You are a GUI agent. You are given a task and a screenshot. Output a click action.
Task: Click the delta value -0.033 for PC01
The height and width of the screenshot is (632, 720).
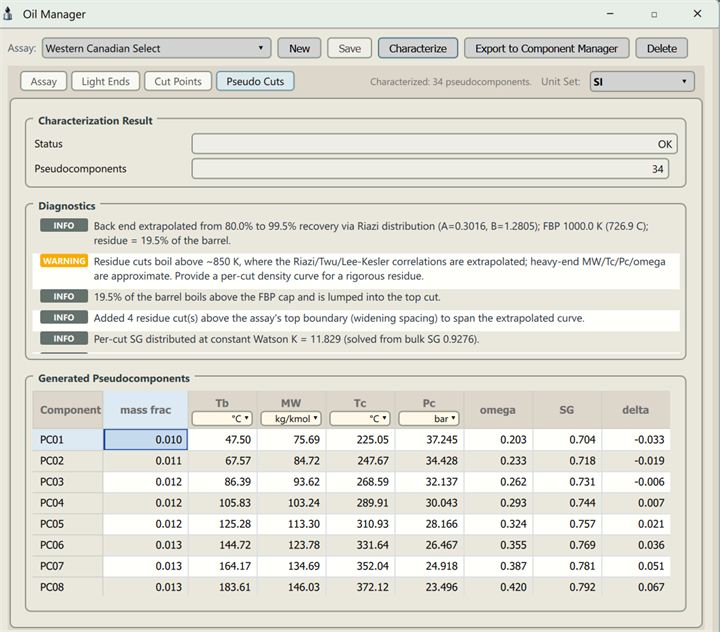click(636, 440)
